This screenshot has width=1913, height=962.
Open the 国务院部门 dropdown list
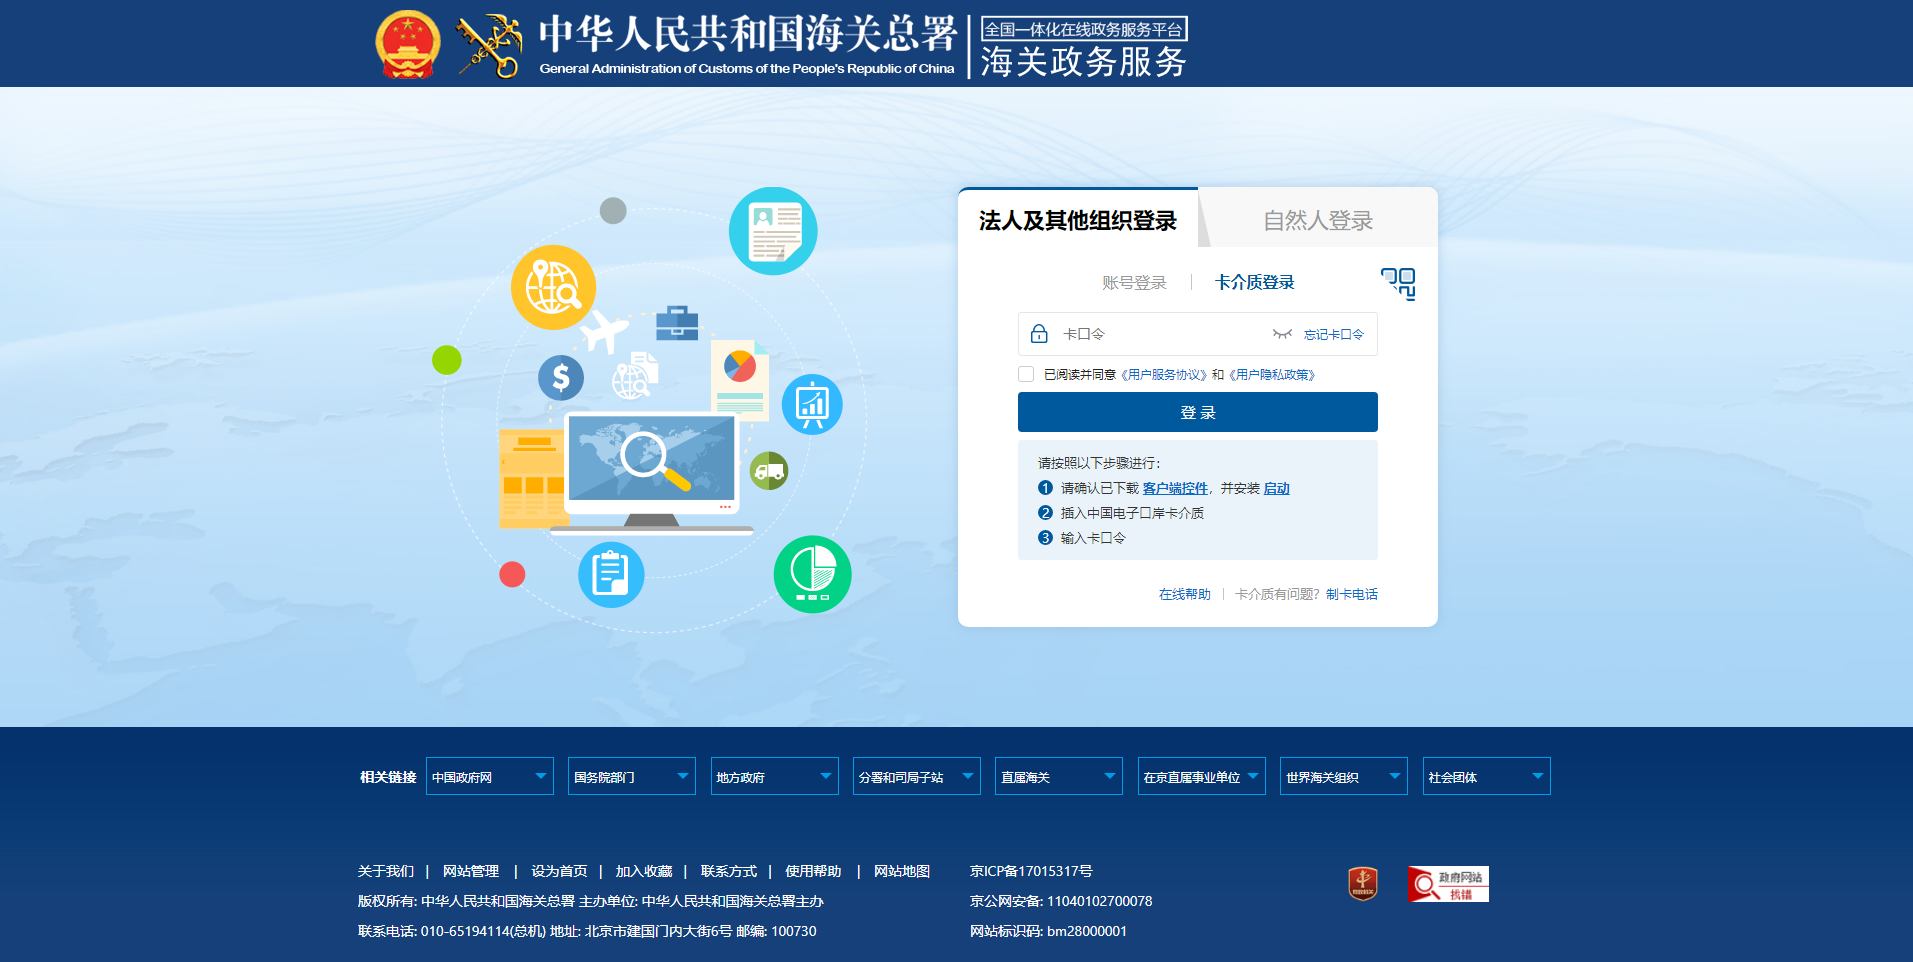pyautogui.click(x=631, y=777)
